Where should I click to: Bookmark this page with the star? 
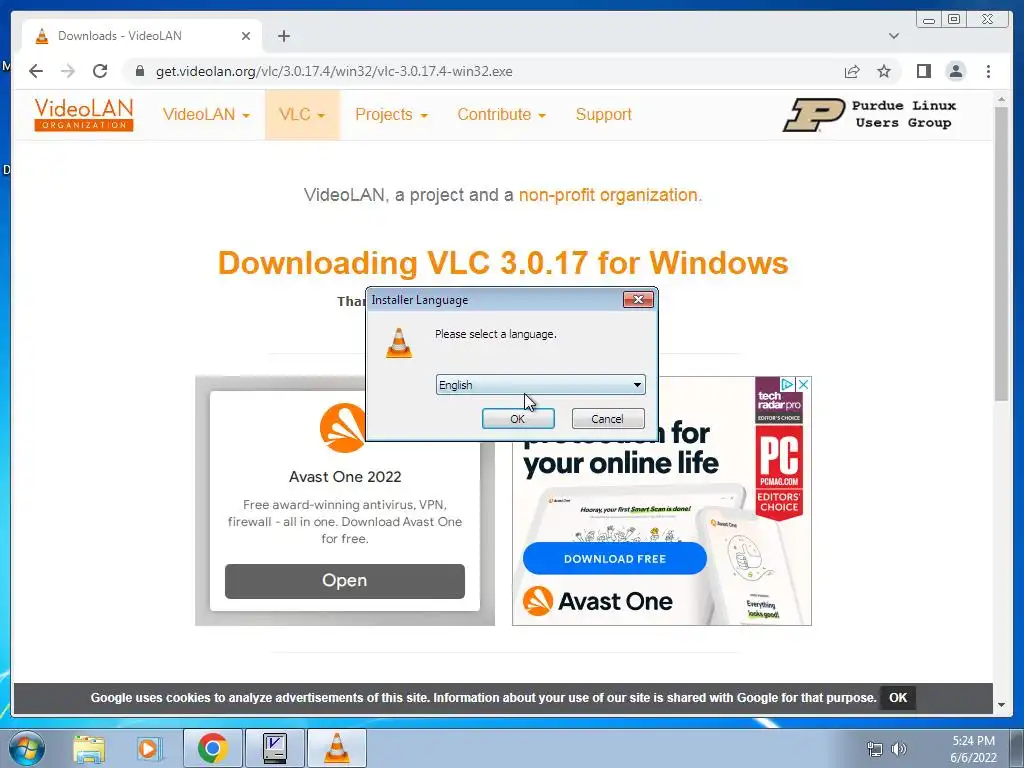(884, 71)
